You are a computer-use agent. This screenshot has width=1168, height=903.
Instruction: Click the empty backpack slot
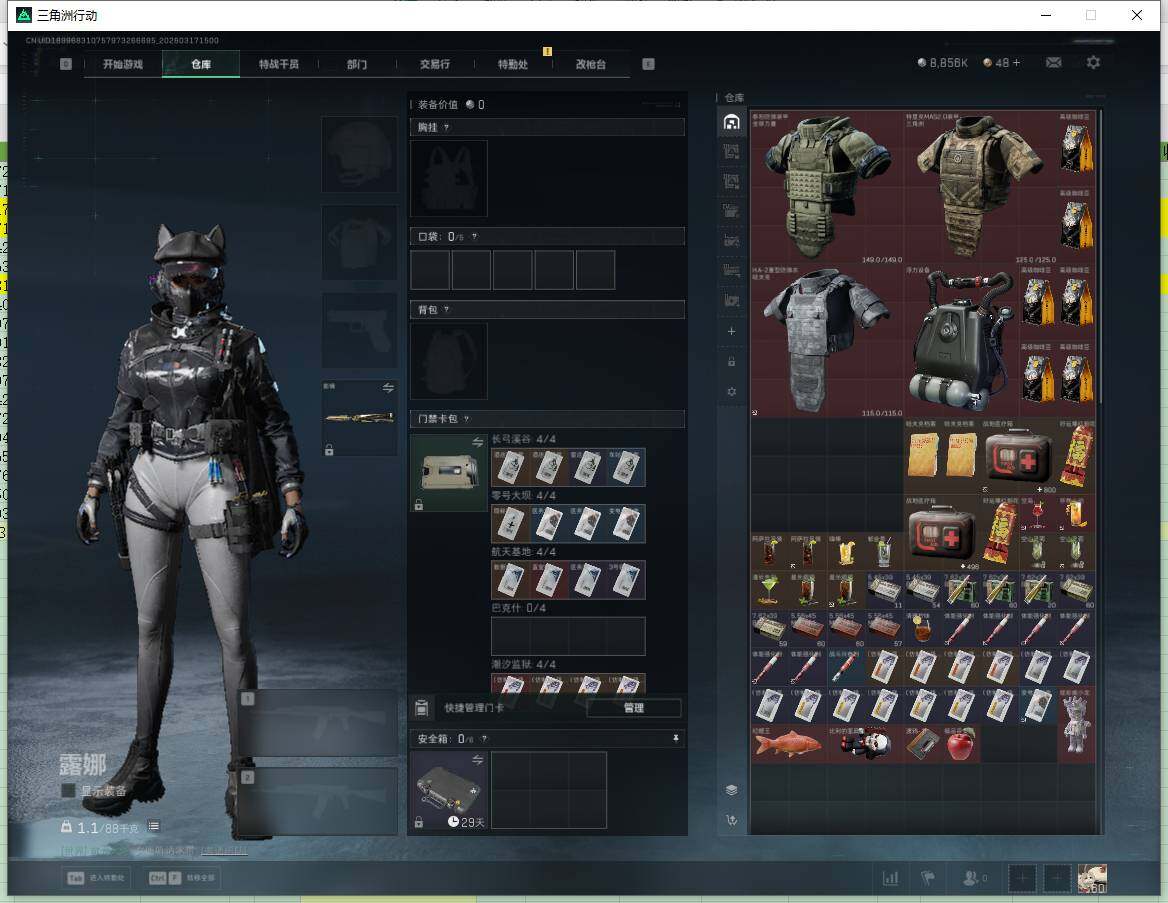(448, 361)
